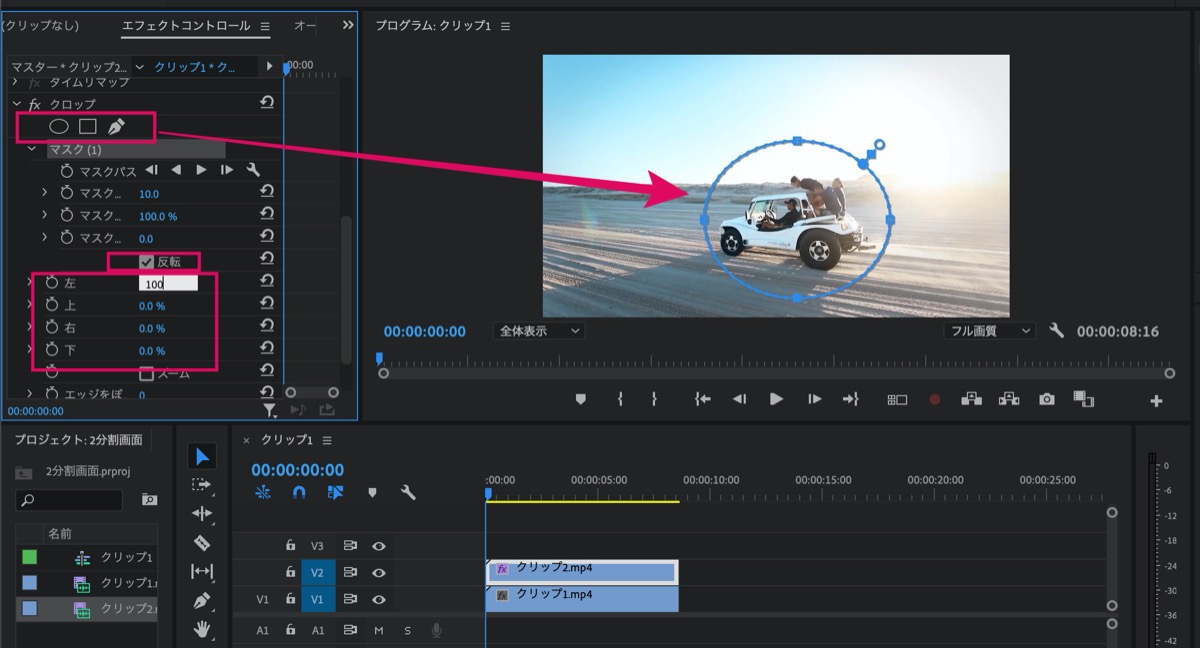Play the program monitor video
This screenshot has width=1200, height=648.
point(776,399)
